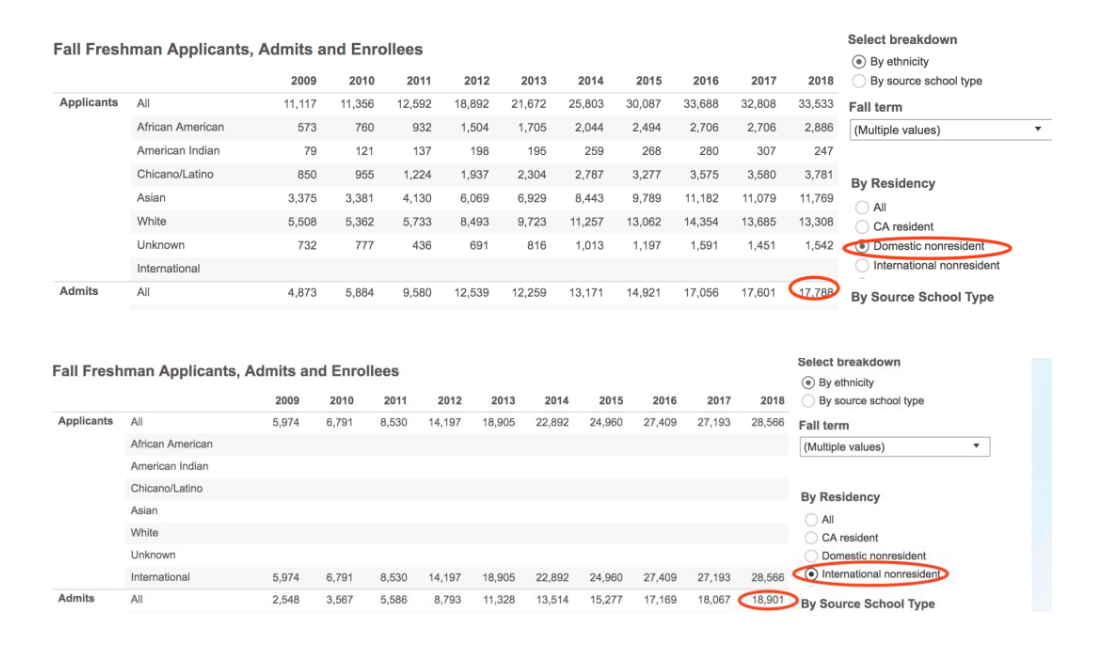Select 'By ethnicity' radio in top dashboard
1111x665 pixels.
pos(858,62)
